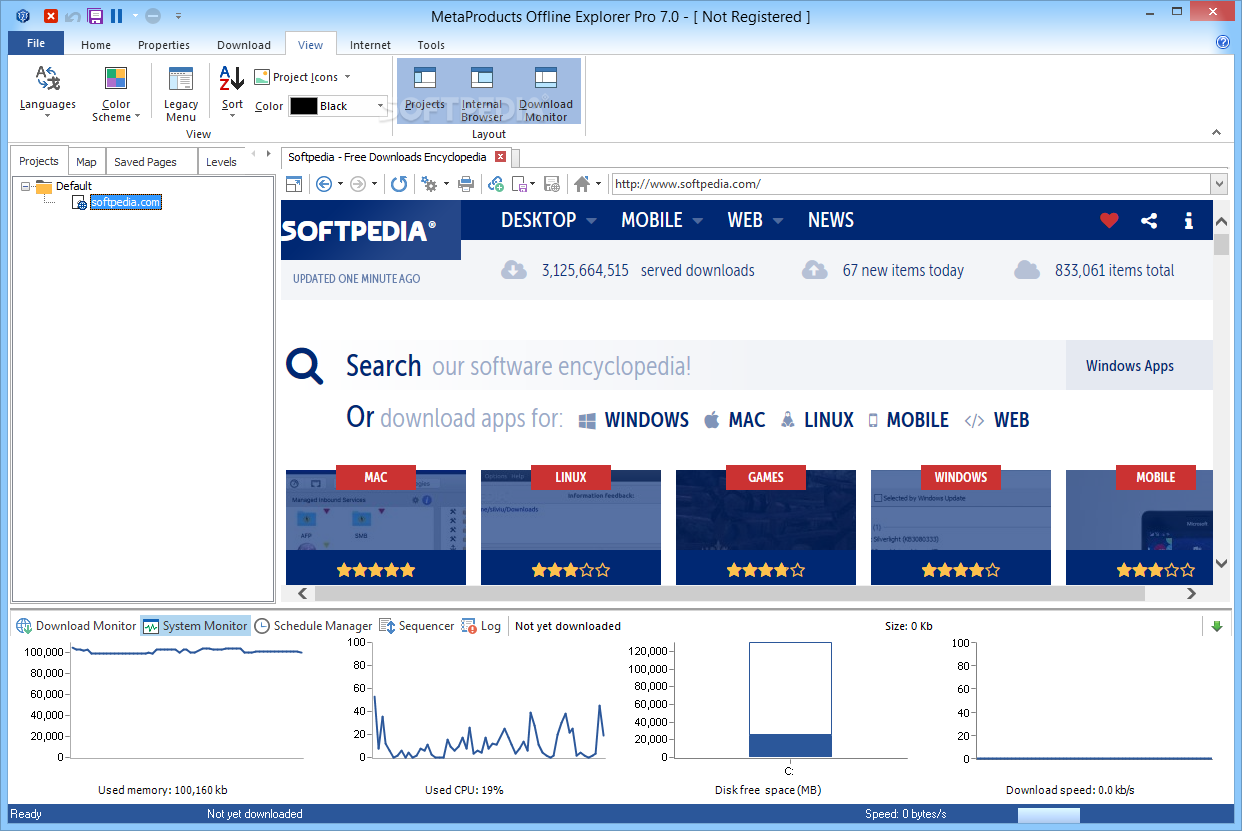The width and height of the screenshot is (1242, 831).
Task: Switch to Legacy Menu layout
Action: pyautogui.click(x=181, y=93)
